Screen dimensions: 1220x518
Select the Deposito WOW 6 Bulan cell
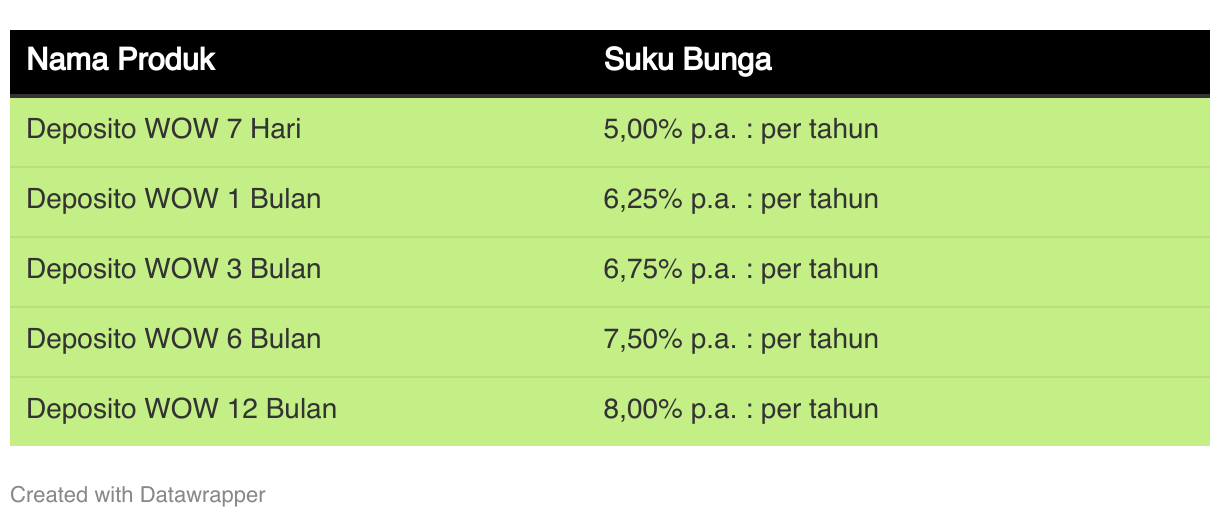(x=174, y=339)
